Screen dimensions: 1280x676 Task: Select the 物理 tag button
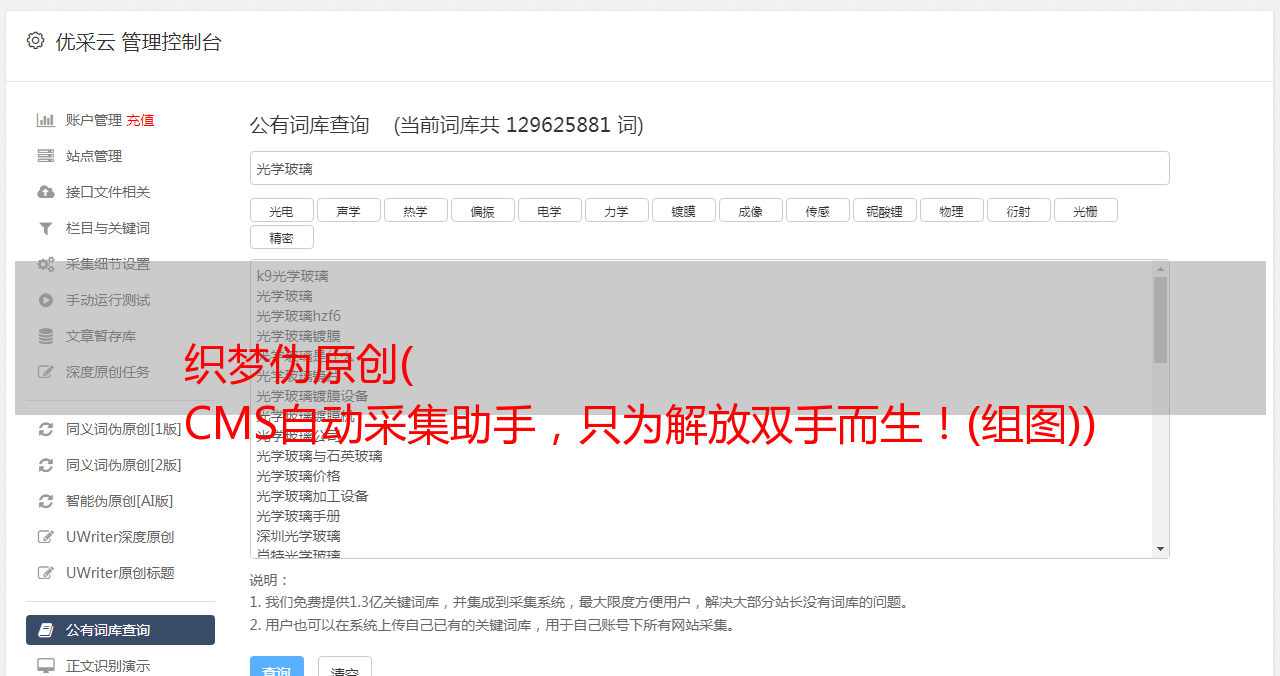(951, 210)
